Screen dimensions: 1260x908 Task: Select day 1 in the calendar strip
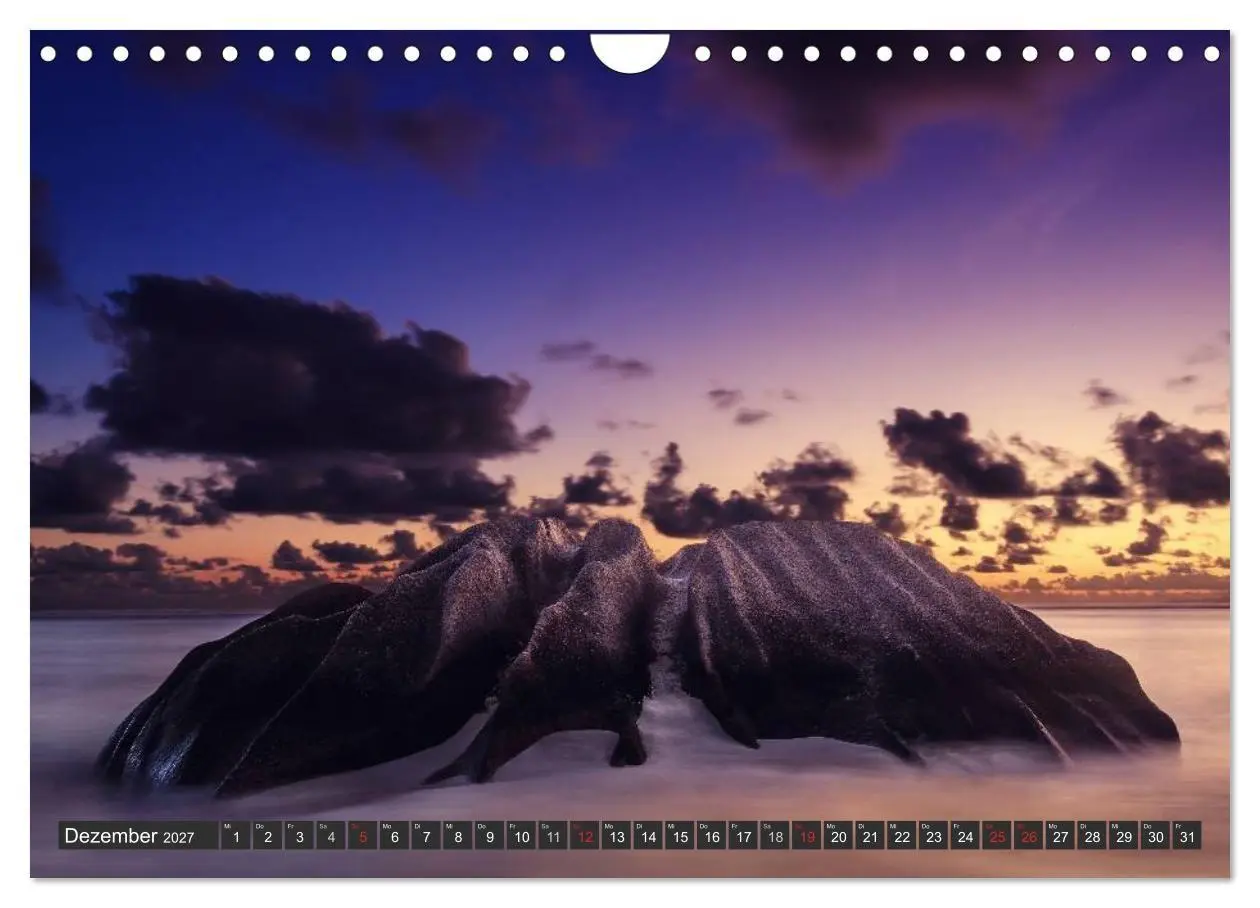(x=235, y=836)
